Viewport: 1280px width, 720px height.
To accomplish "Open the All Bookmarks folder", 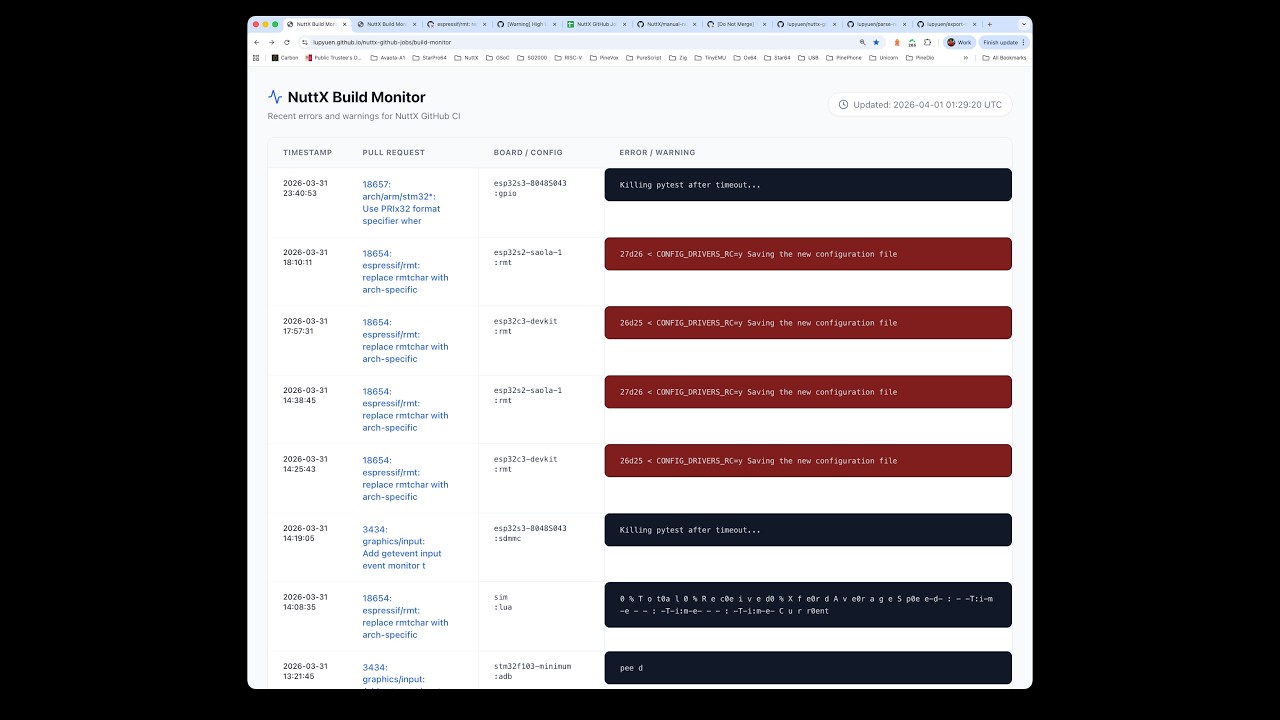I will 1004,58.
